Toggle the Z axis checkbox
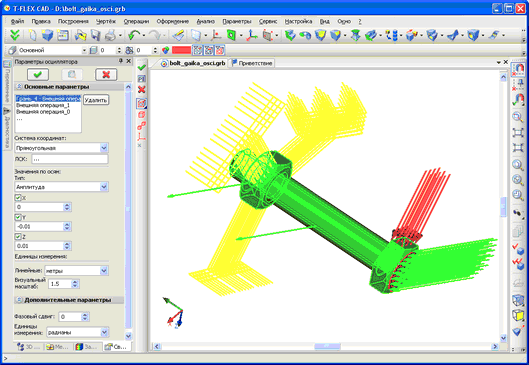The image size is (529, 365). click(18, 237)
